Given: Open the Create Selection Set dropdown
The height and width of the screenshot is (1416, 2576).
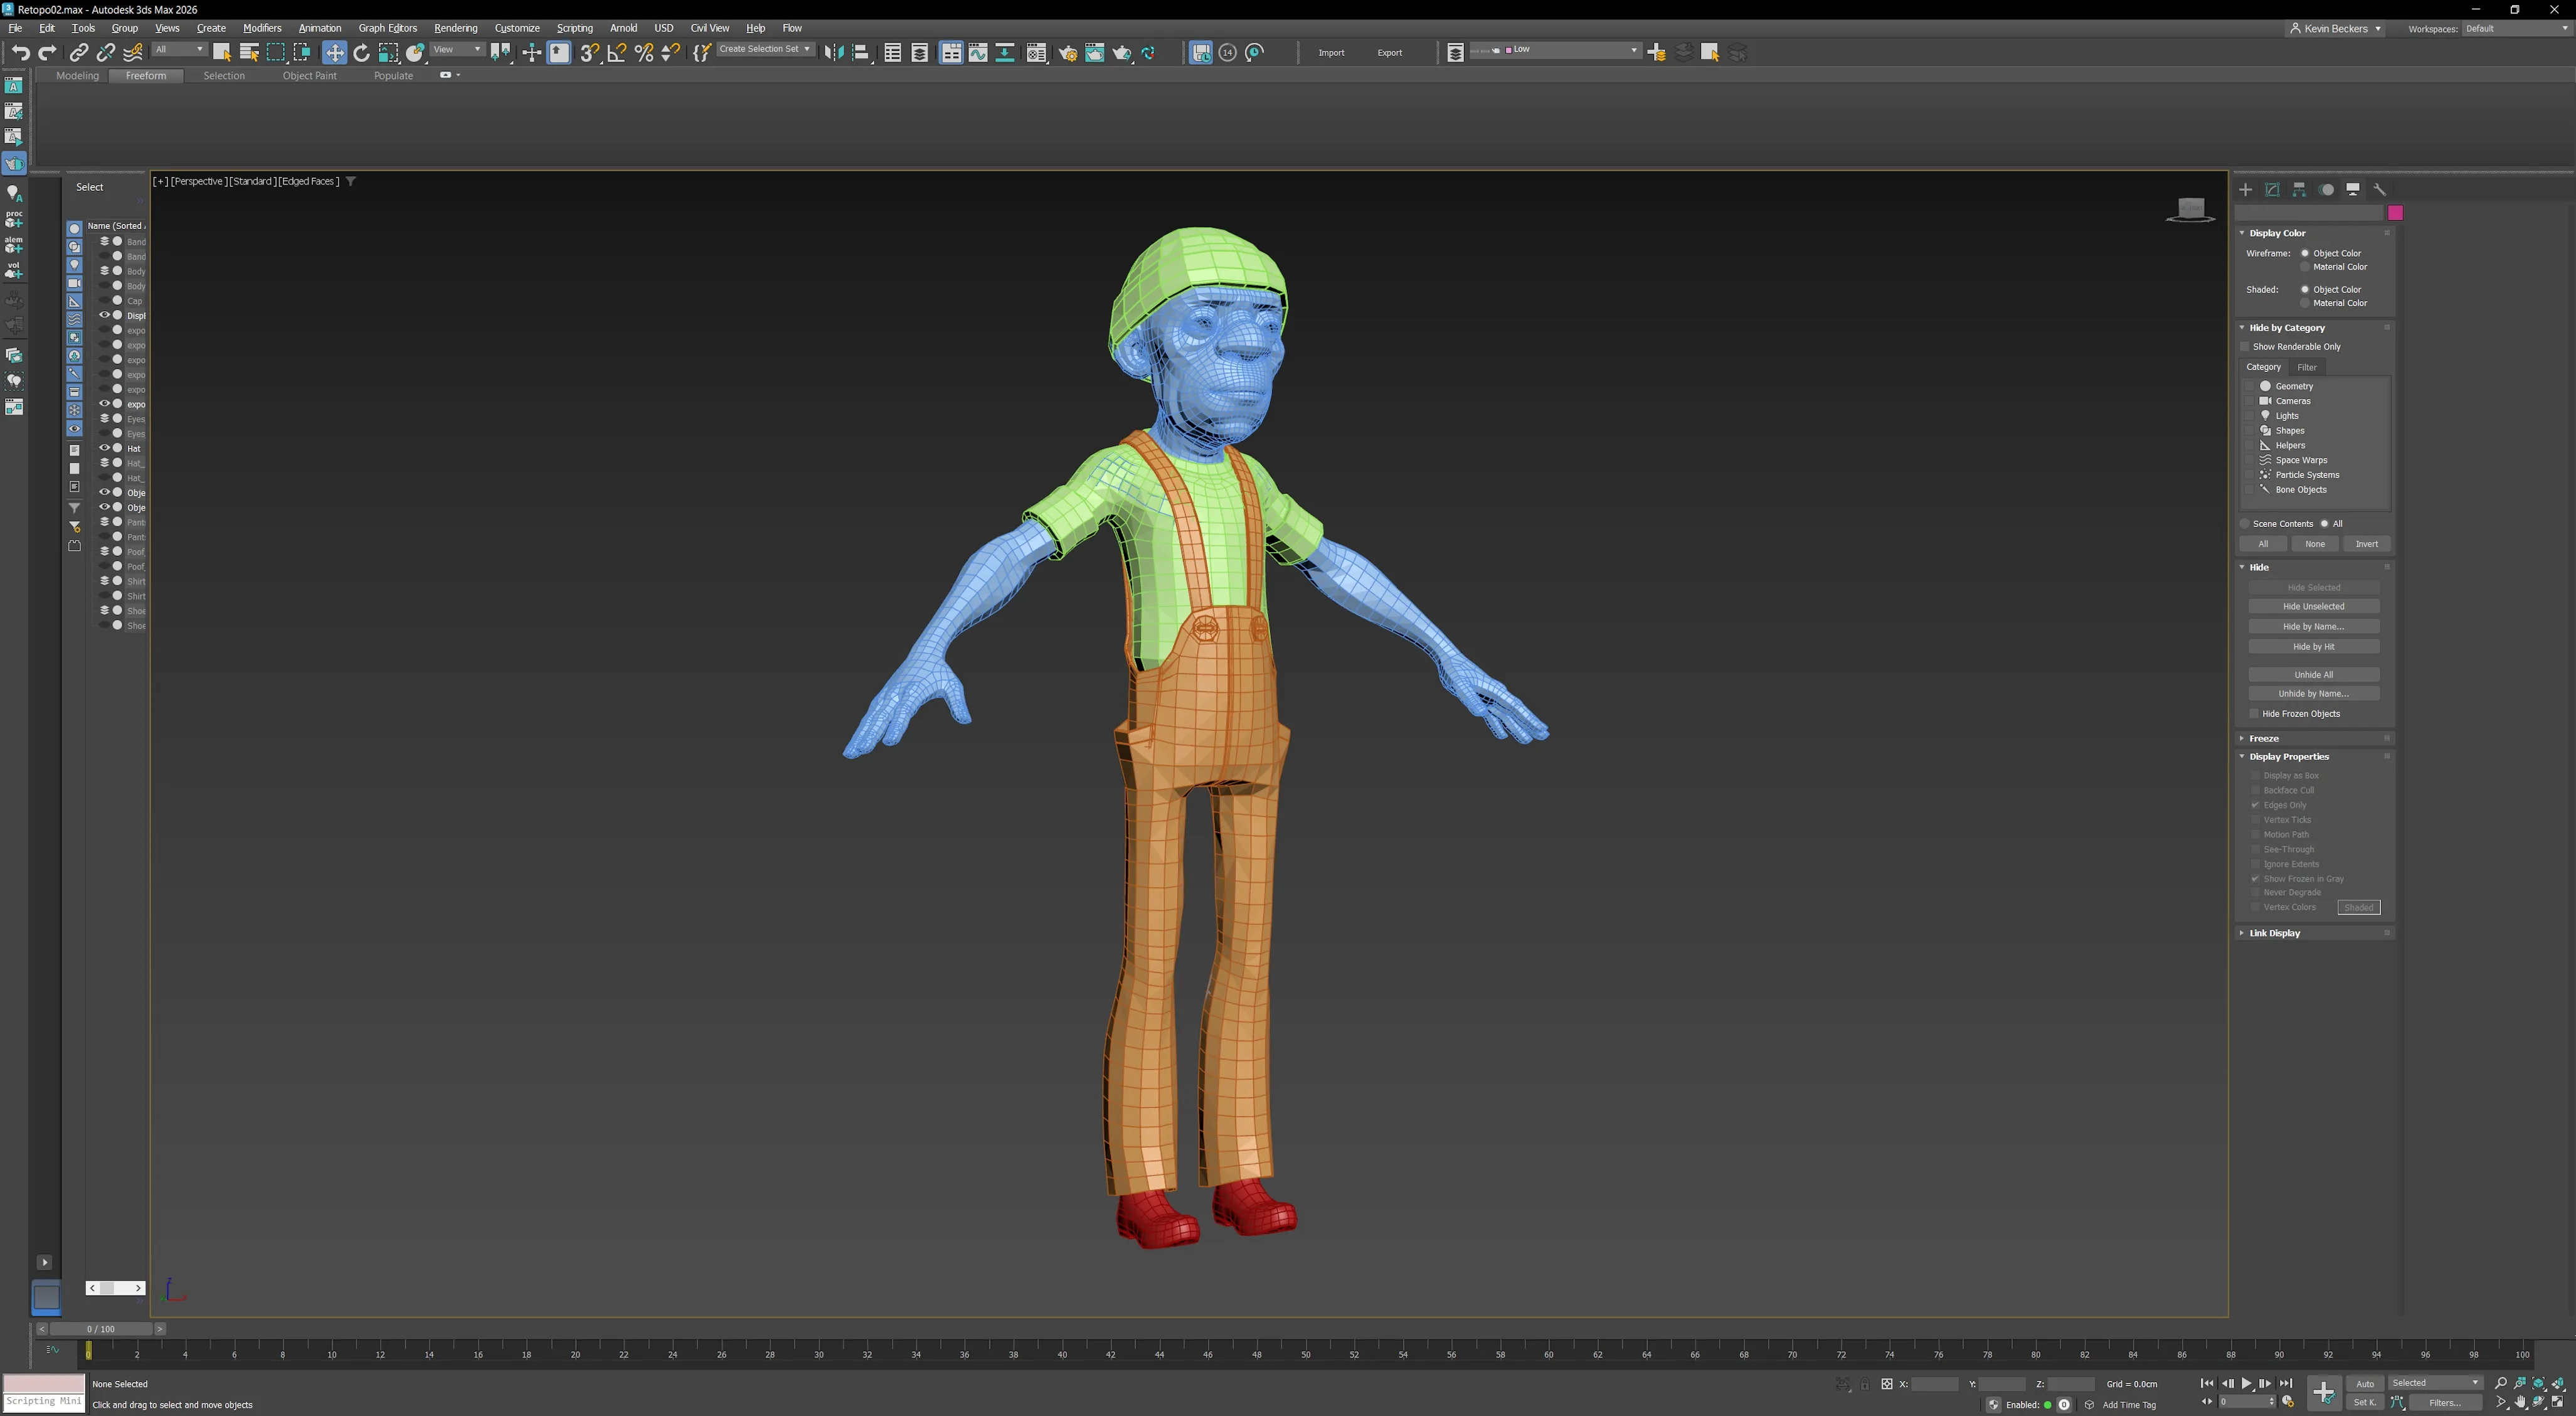Looking at the screenshot, I should tap(765, 49).
